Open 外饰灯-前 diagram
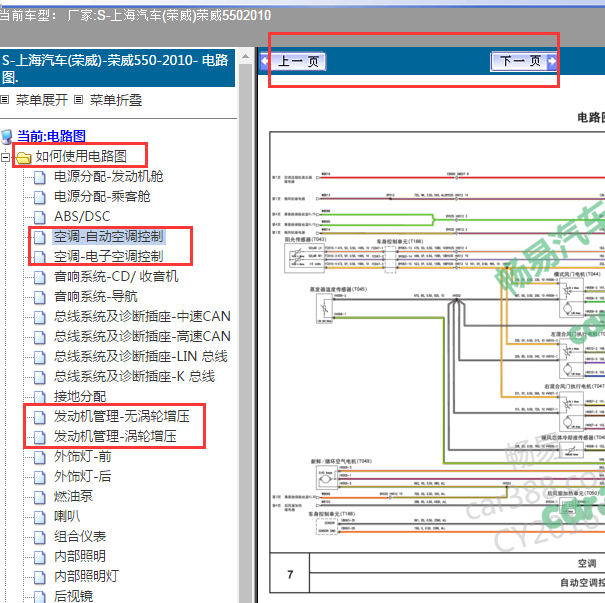 click(83, 457)
